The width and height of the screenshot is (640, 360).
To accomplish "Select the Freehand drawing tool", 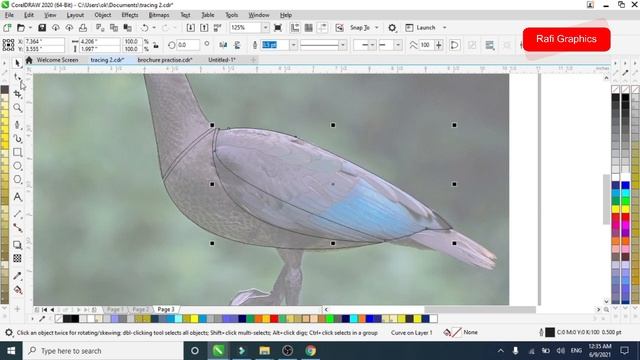I will [x=18, y=124].
